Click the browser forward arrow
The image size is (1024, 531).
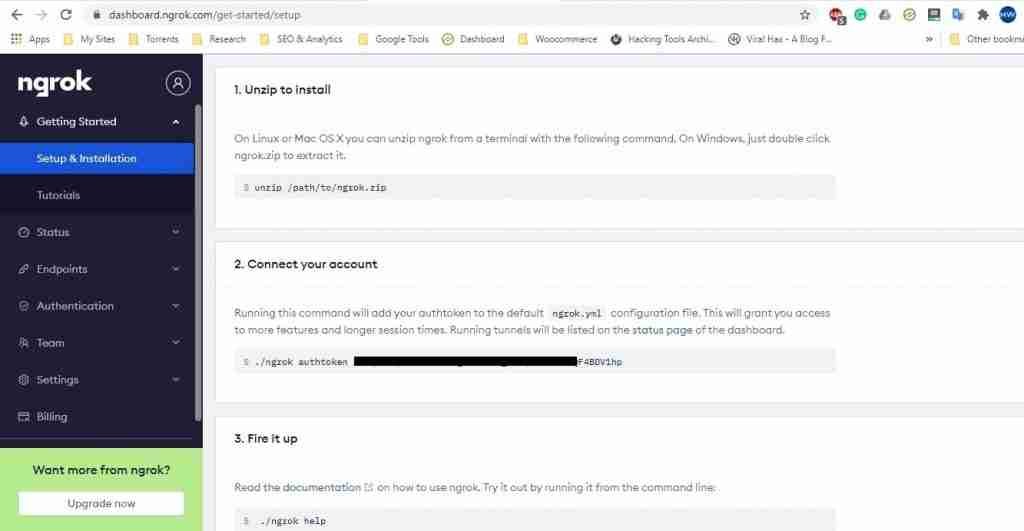[41, 14]
